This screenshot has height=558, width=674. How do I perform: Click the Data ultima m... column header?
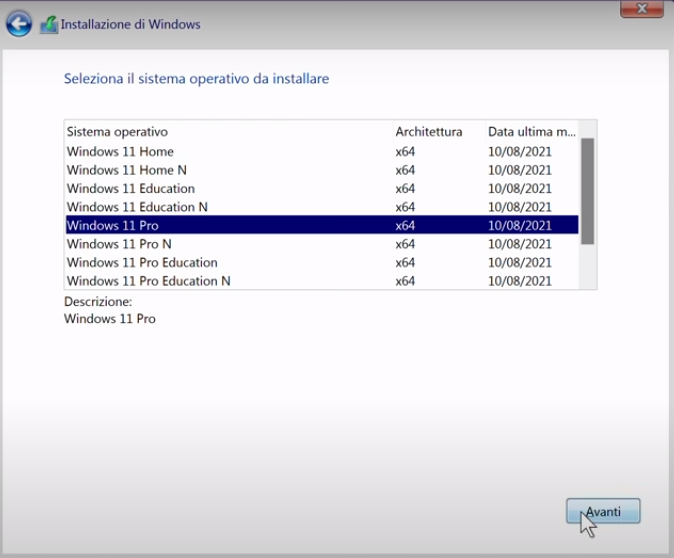click(x=532, y=132)
